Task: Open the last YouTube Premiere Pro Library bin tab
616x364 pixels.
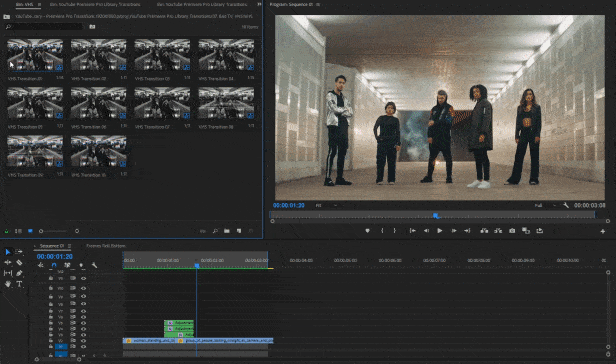Action: tap(202, 5)
